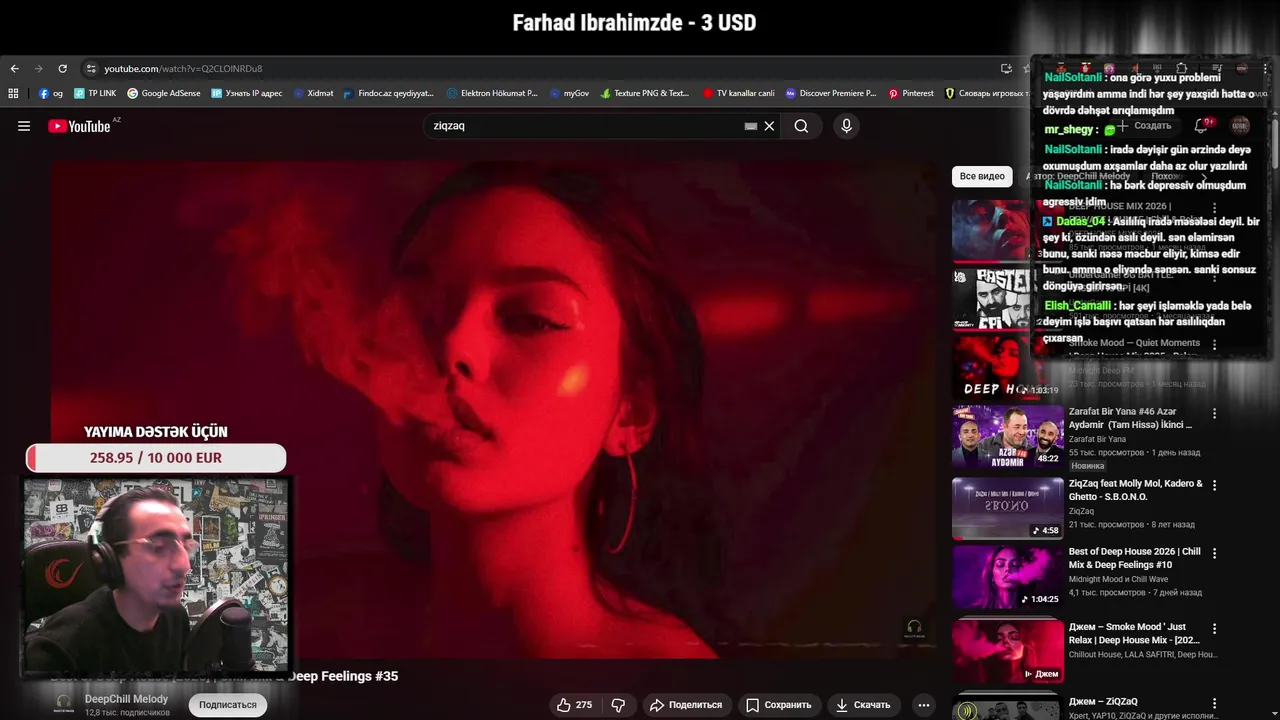Open account avatar menu

(1240, 126)
